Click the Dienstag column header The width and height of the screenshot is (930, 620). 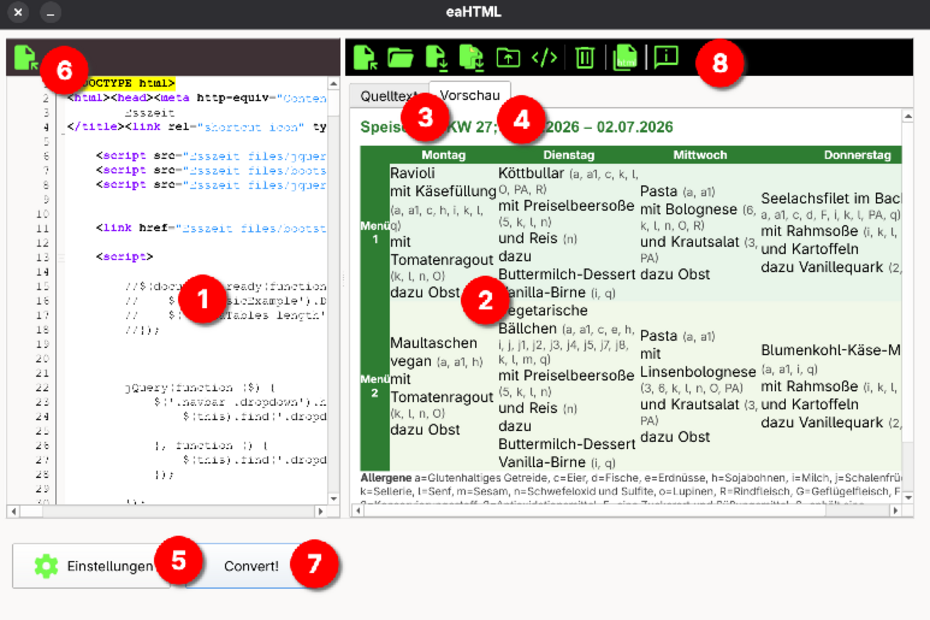568,155
